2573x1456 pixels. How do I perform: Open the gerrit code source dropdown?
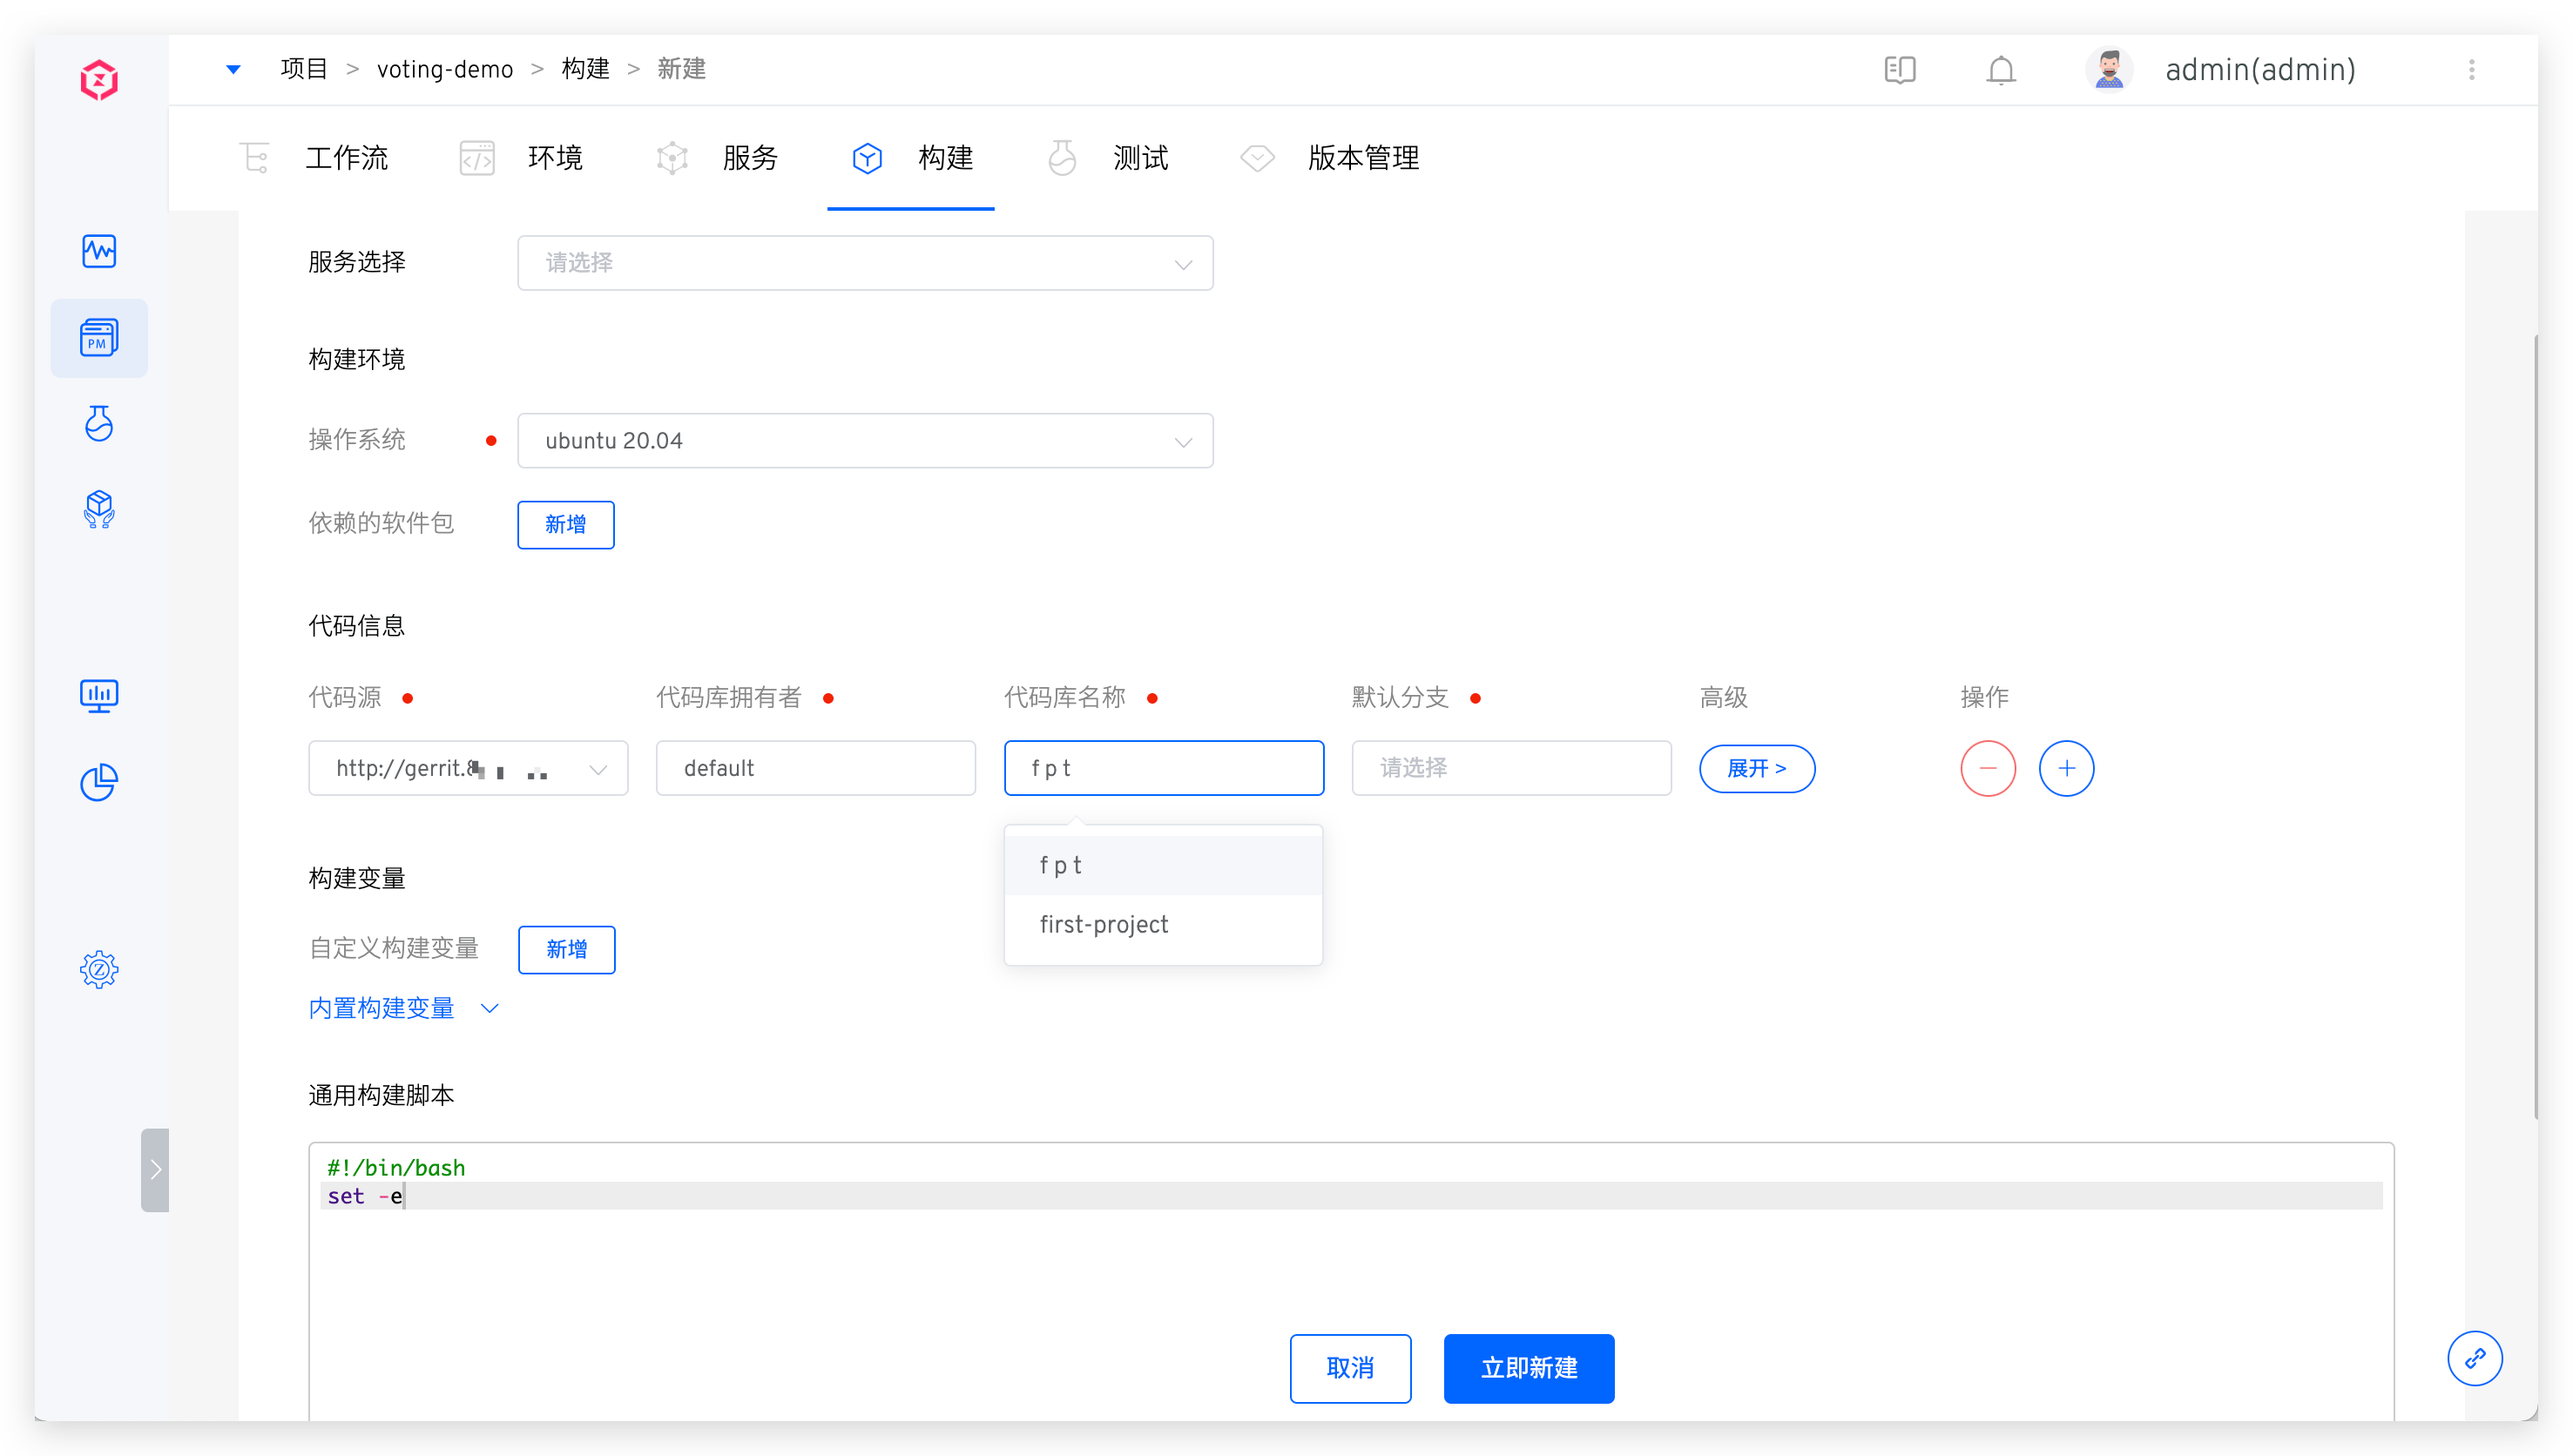click(x=468, y=768)
